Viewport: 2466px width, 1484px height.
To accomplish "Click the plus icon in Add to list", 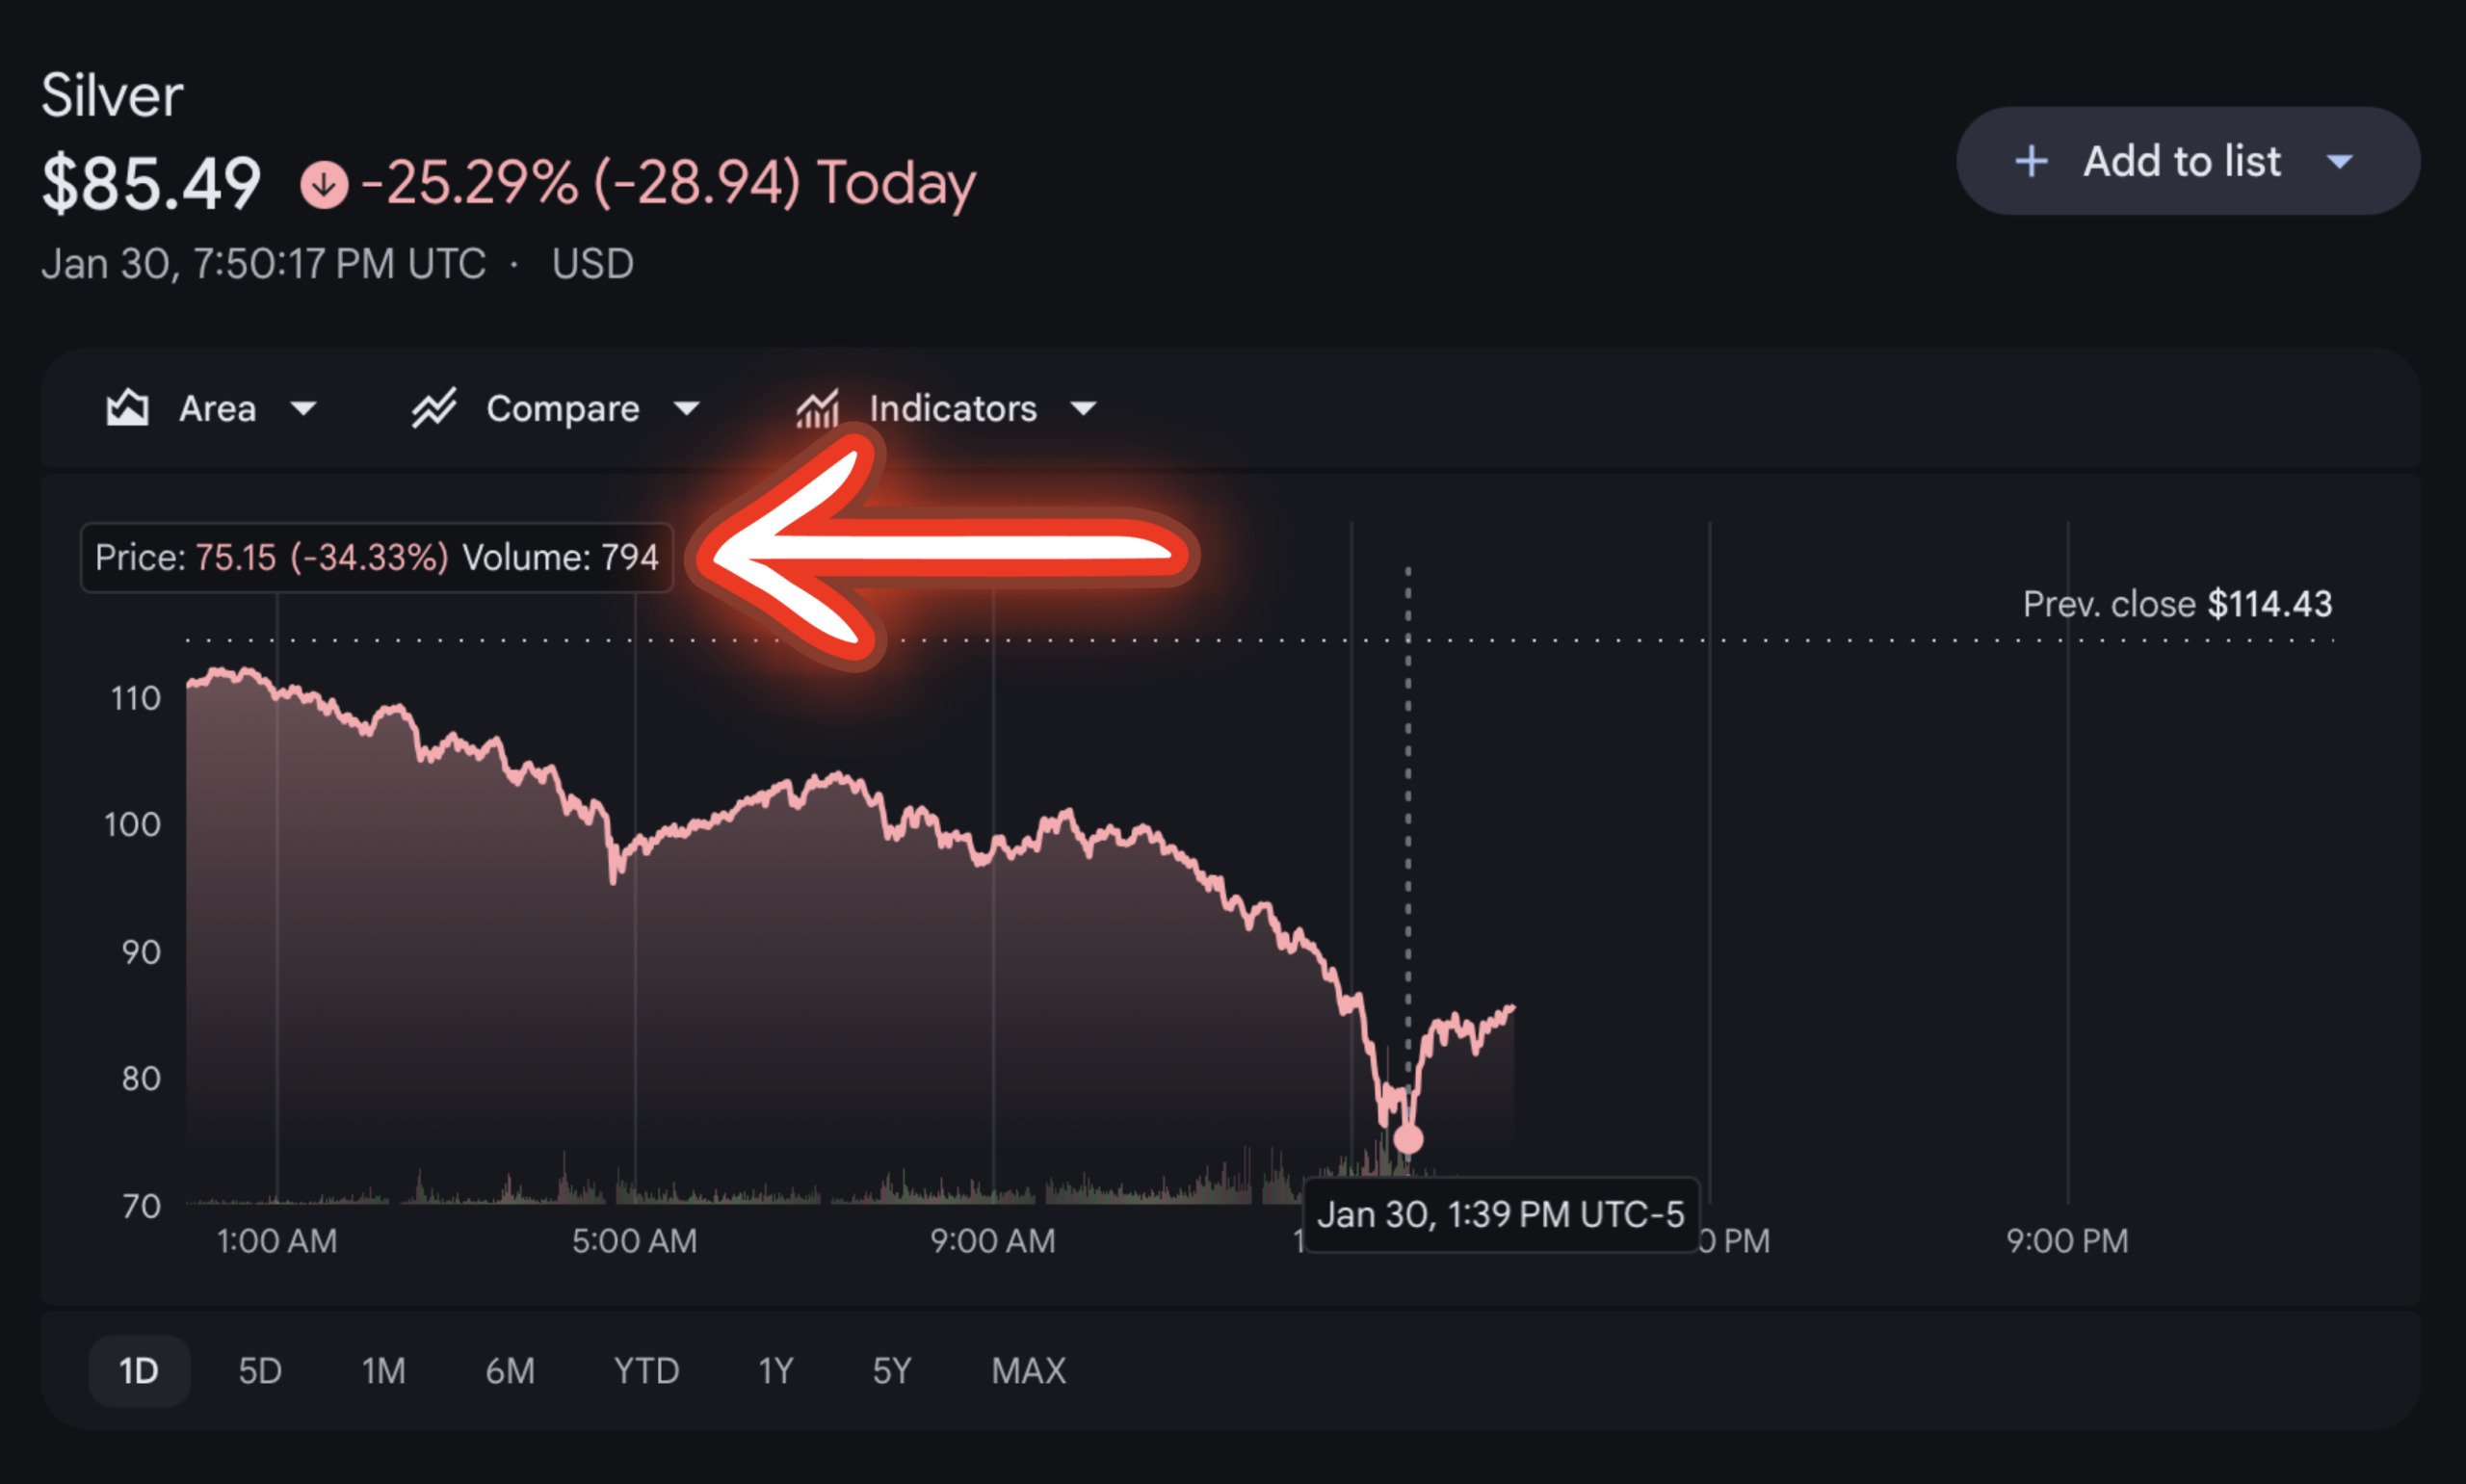I will tap(2031, 161).
